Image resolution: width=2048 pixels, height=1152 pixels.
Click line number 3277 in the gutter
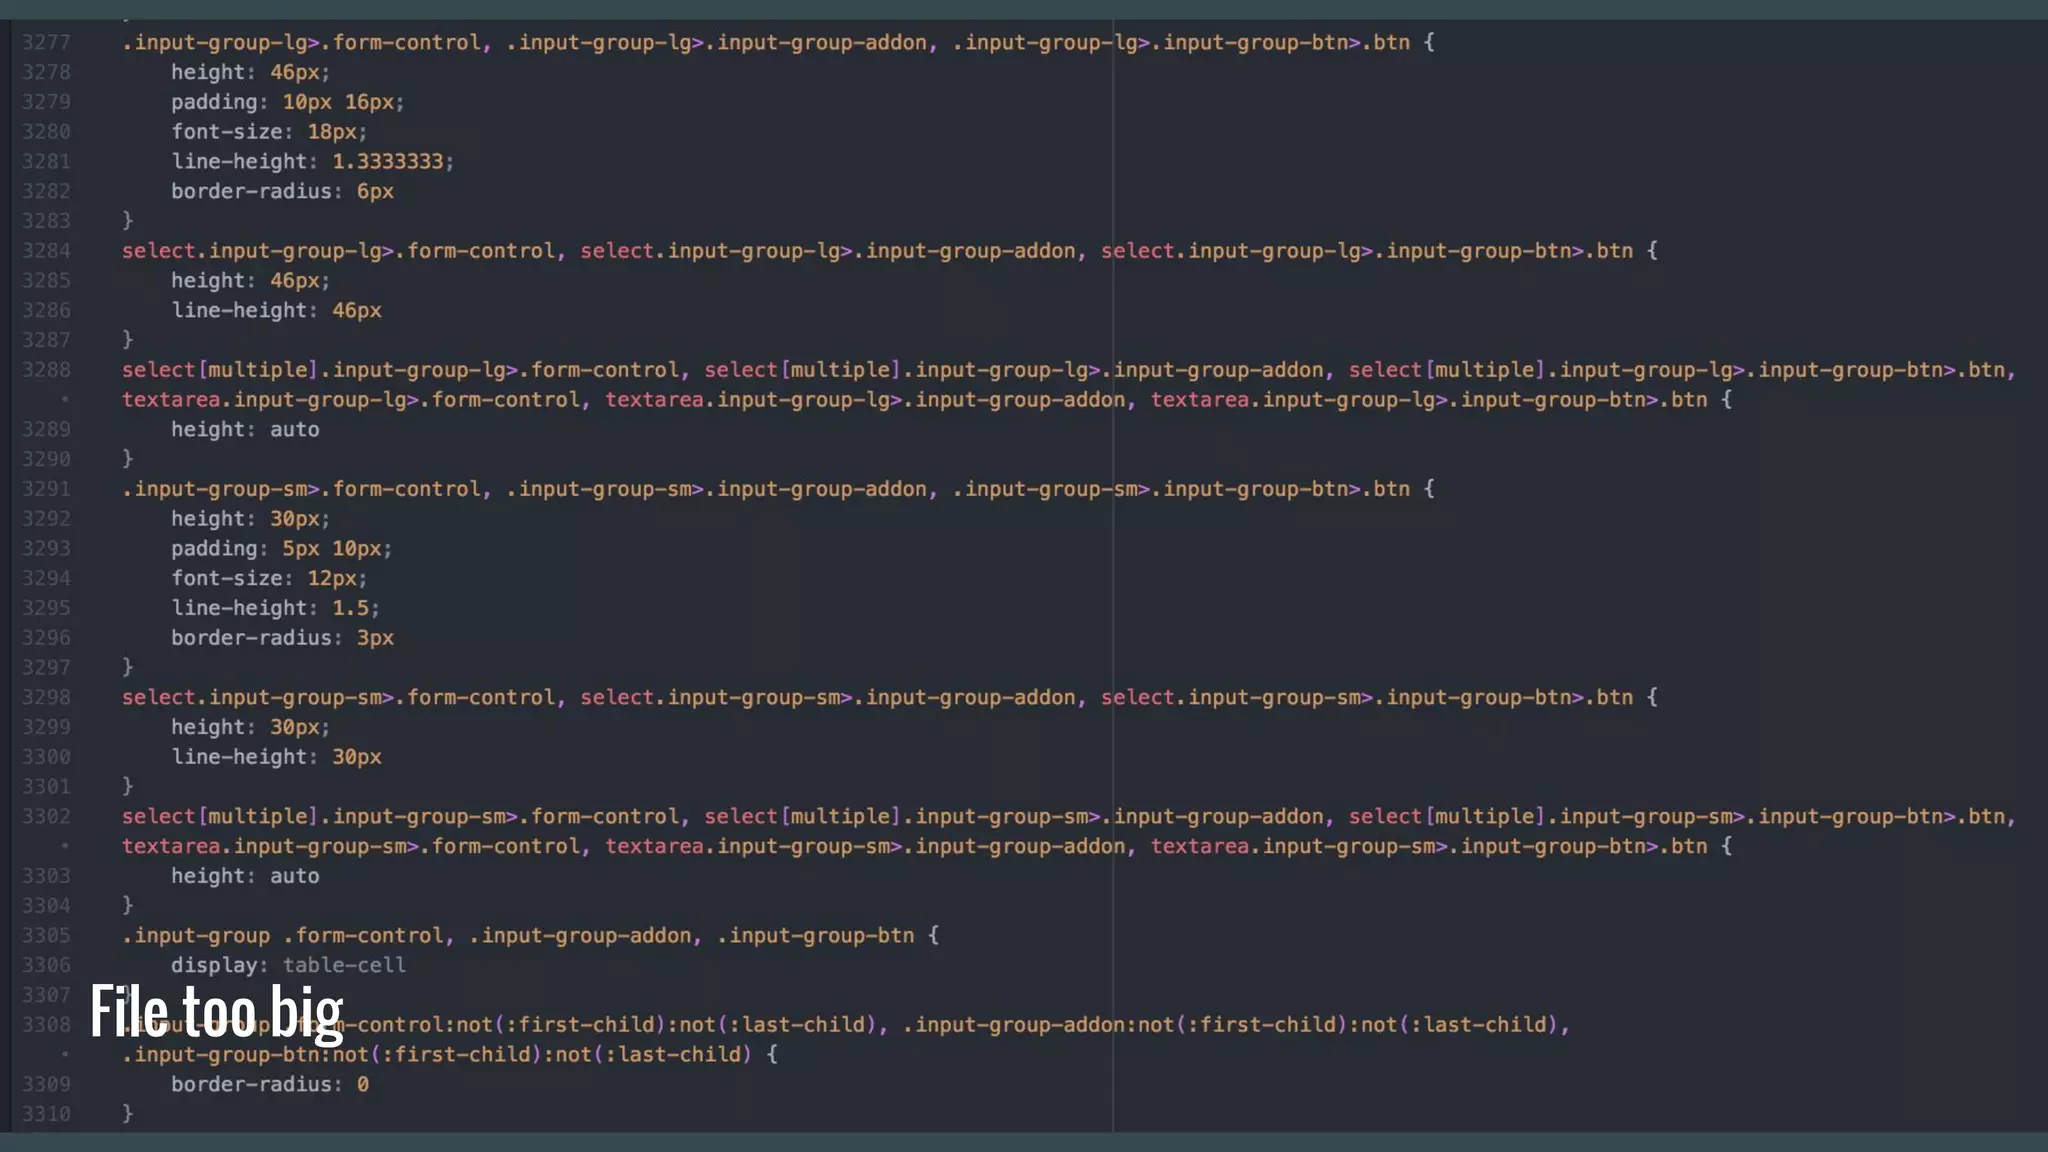tap(47, 42)
